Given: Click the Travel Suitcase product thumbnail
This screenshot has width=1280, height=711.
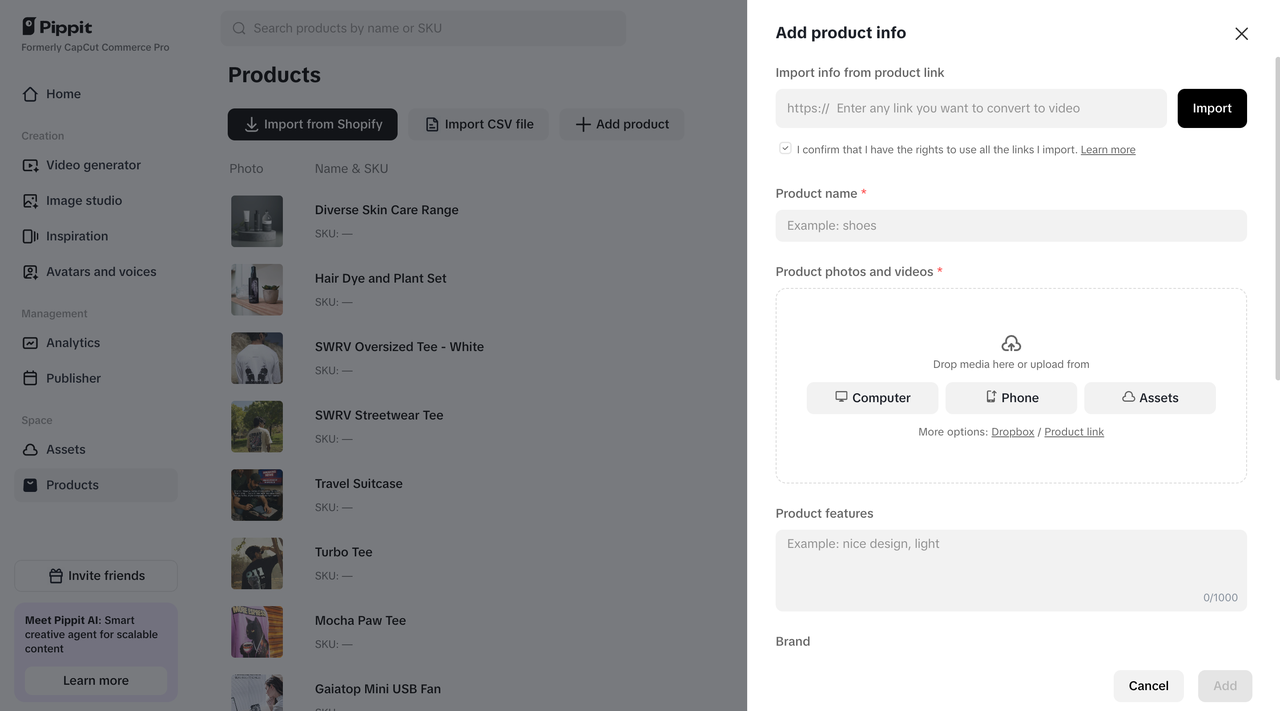Looking at the screenshot, I should tap(257, 495).
